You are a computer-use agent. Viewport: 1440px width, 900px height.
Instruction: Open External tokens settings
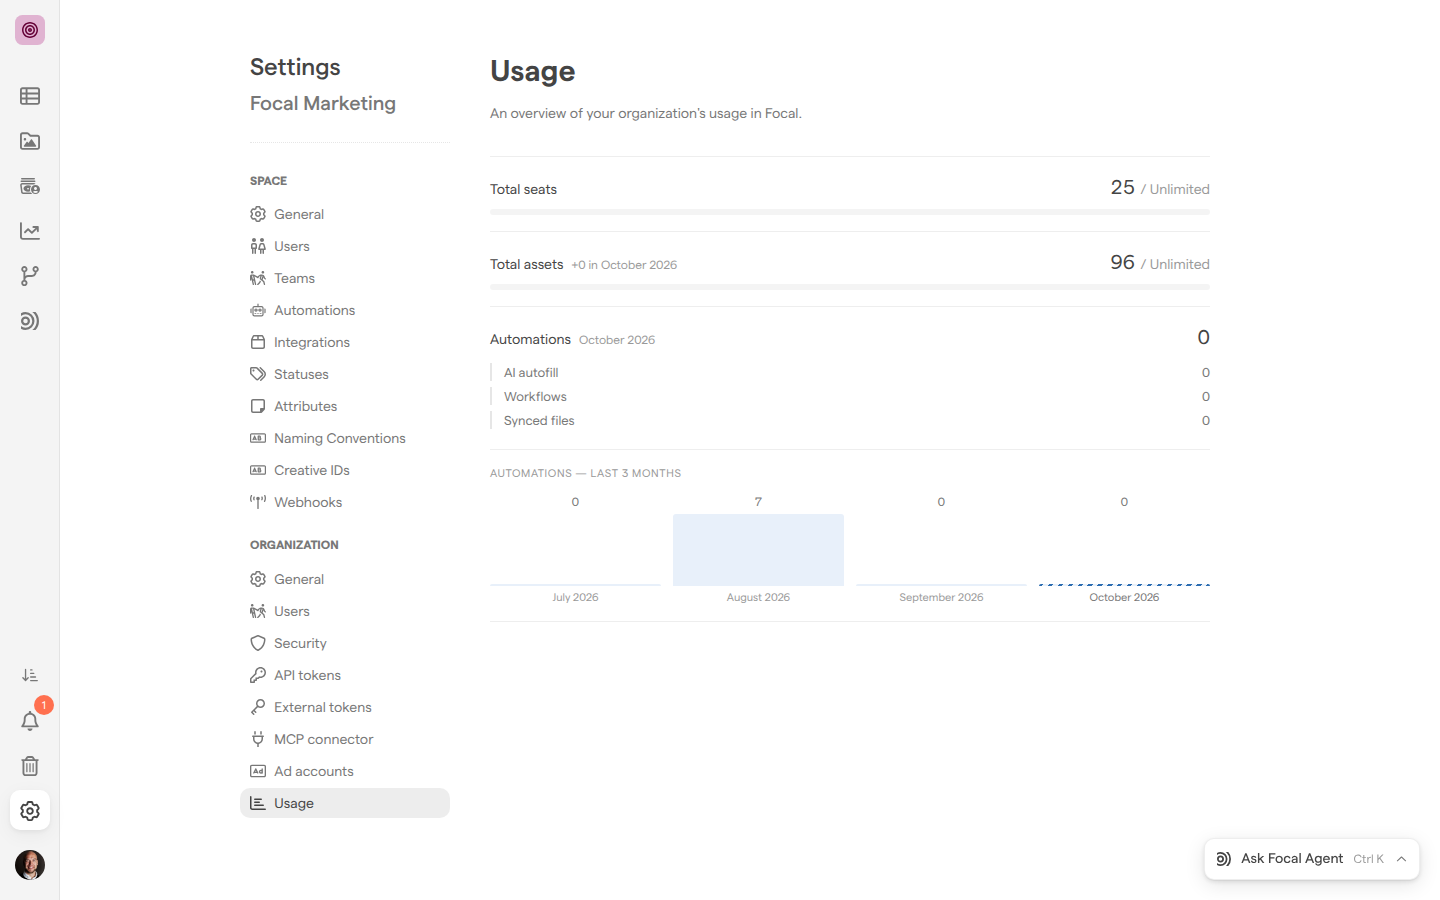(x=345, y=707)
